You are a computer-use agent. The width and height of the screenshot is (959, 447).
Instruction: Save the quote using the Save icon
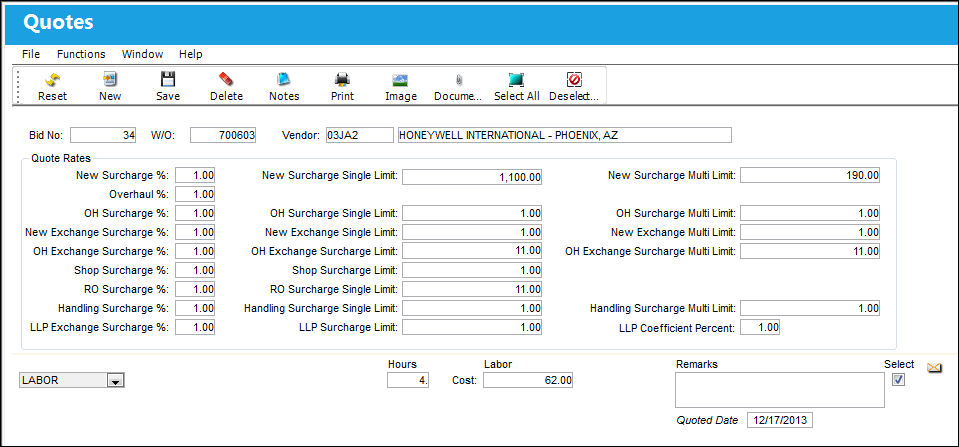(168, 79)
